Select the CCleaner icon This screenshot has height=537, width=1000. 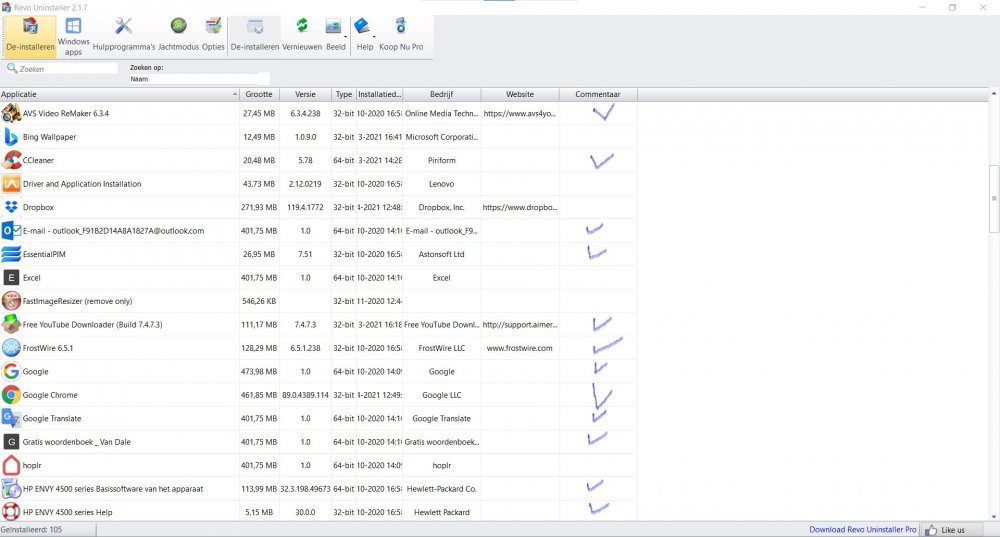click(x=11, y=160)
